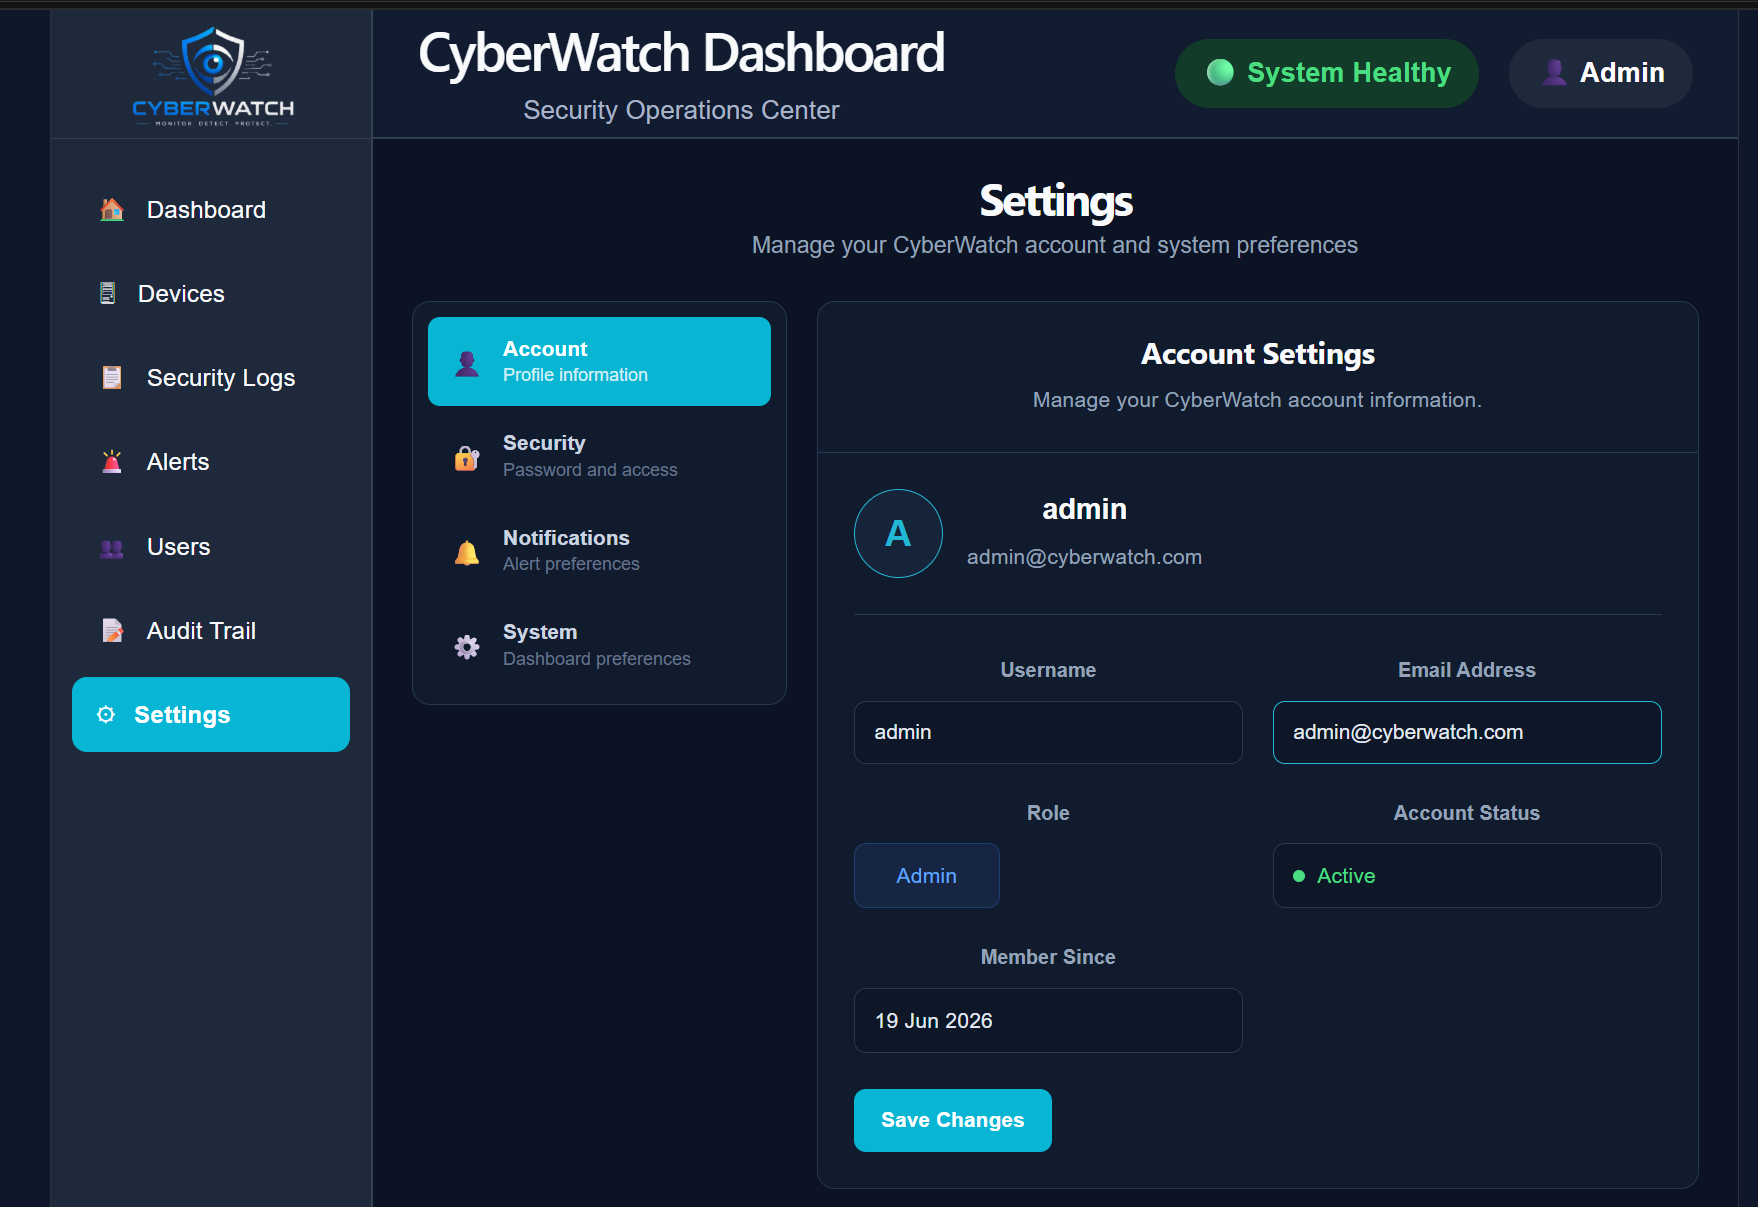Click the Alerts siren icon
This screenshot has height=1207, width=1758.
[x=112, y=461]
